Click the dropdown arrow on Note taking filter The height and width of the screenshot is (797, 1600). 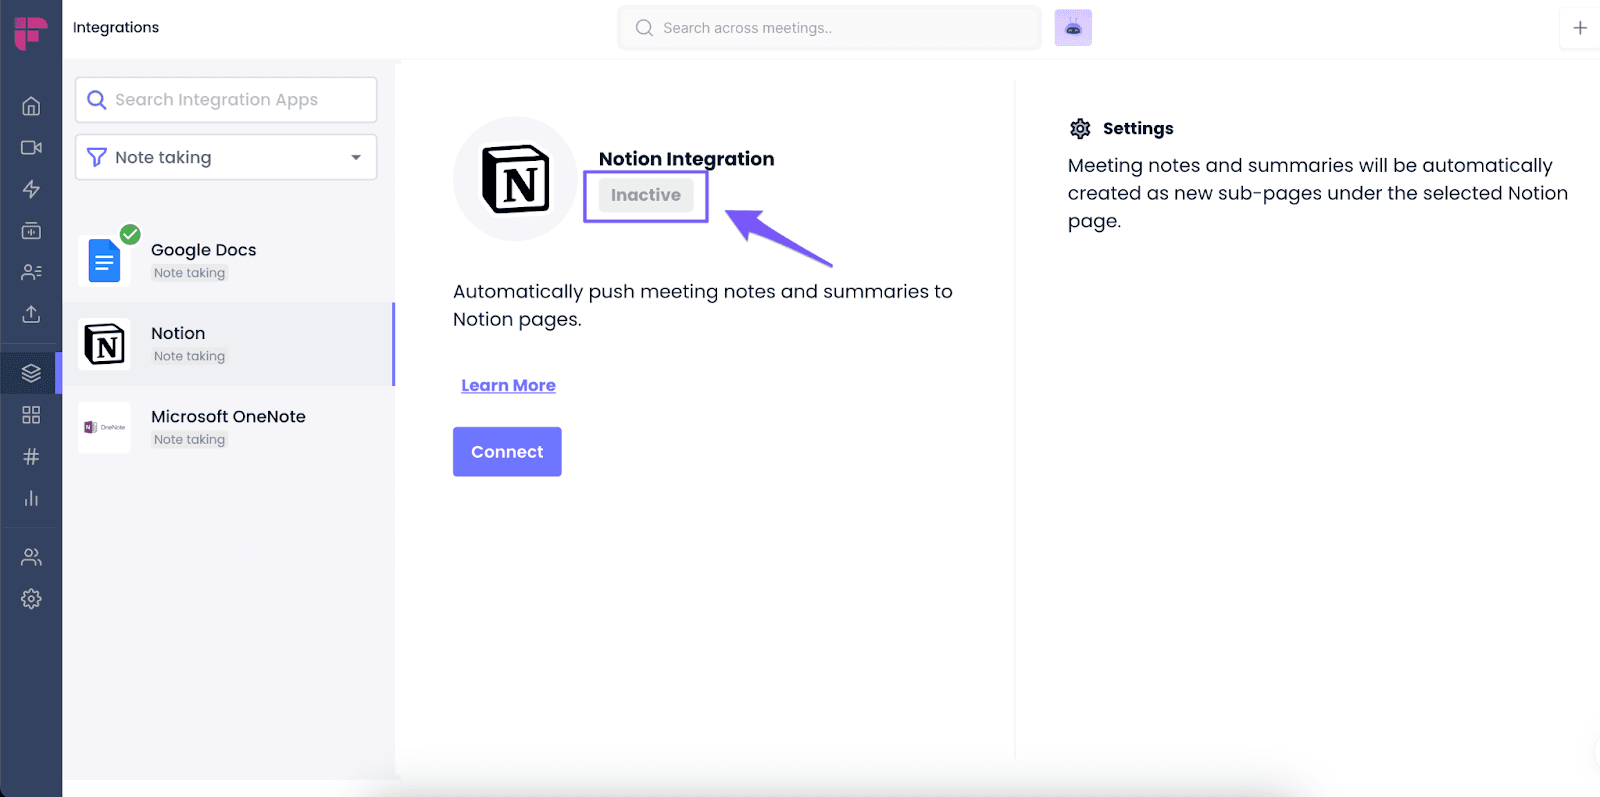356,158
